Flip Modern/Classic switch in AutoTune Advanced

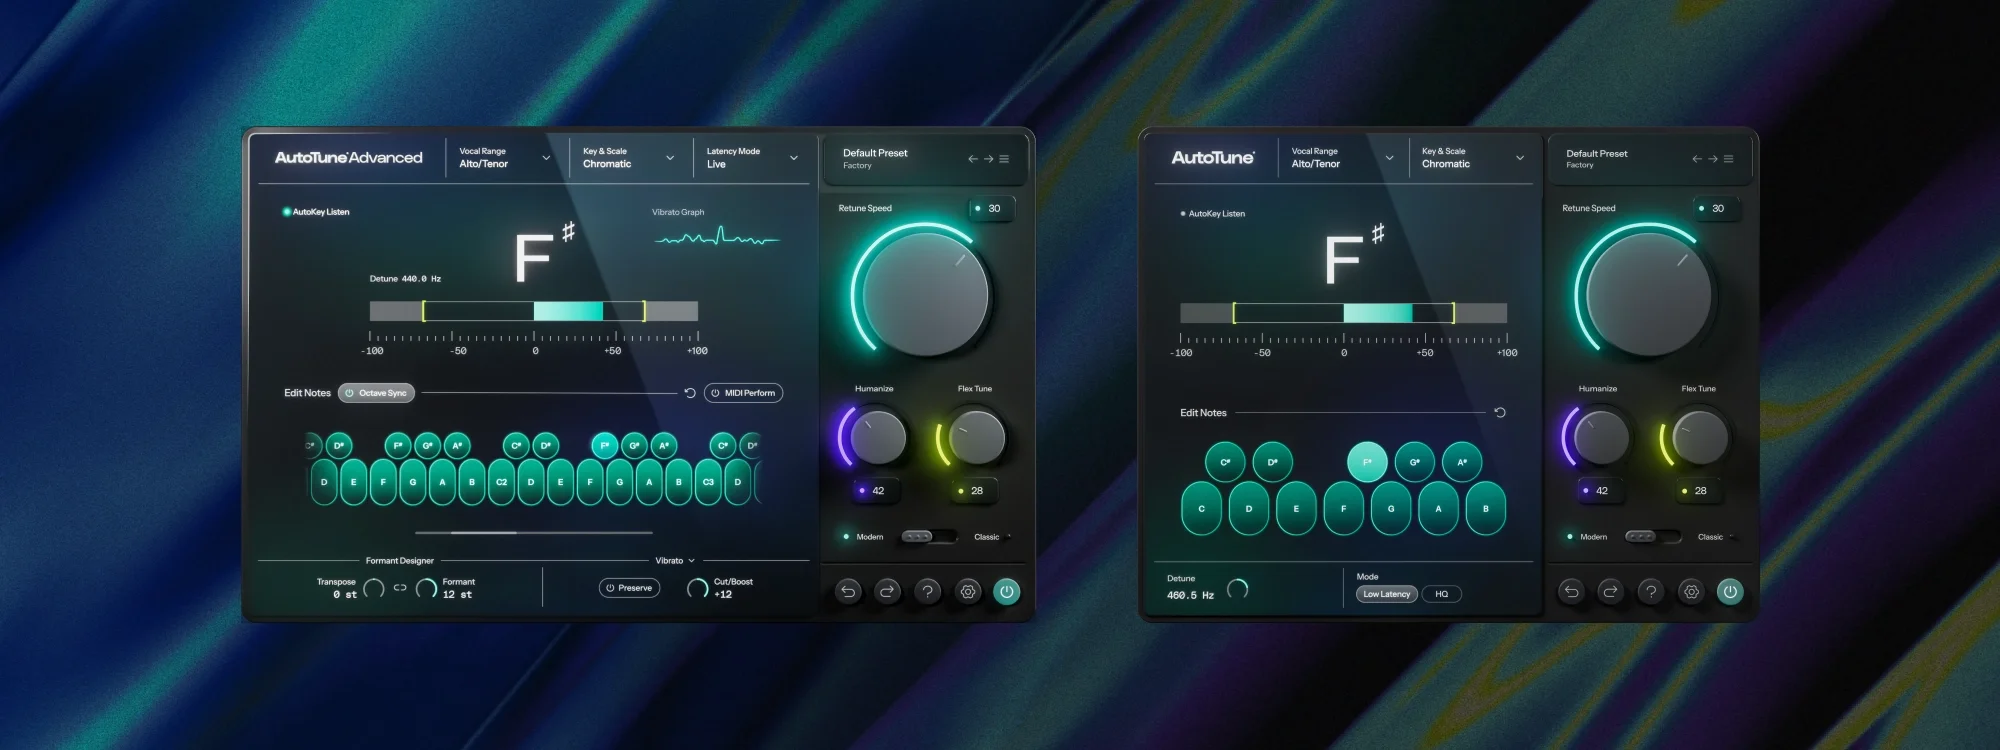(x=928, y=537)
